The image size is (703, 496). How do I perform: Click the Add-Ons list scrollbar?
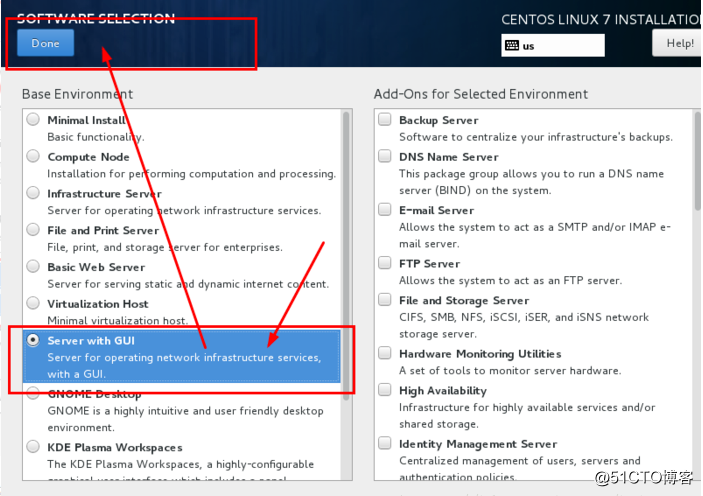[698, 161]
